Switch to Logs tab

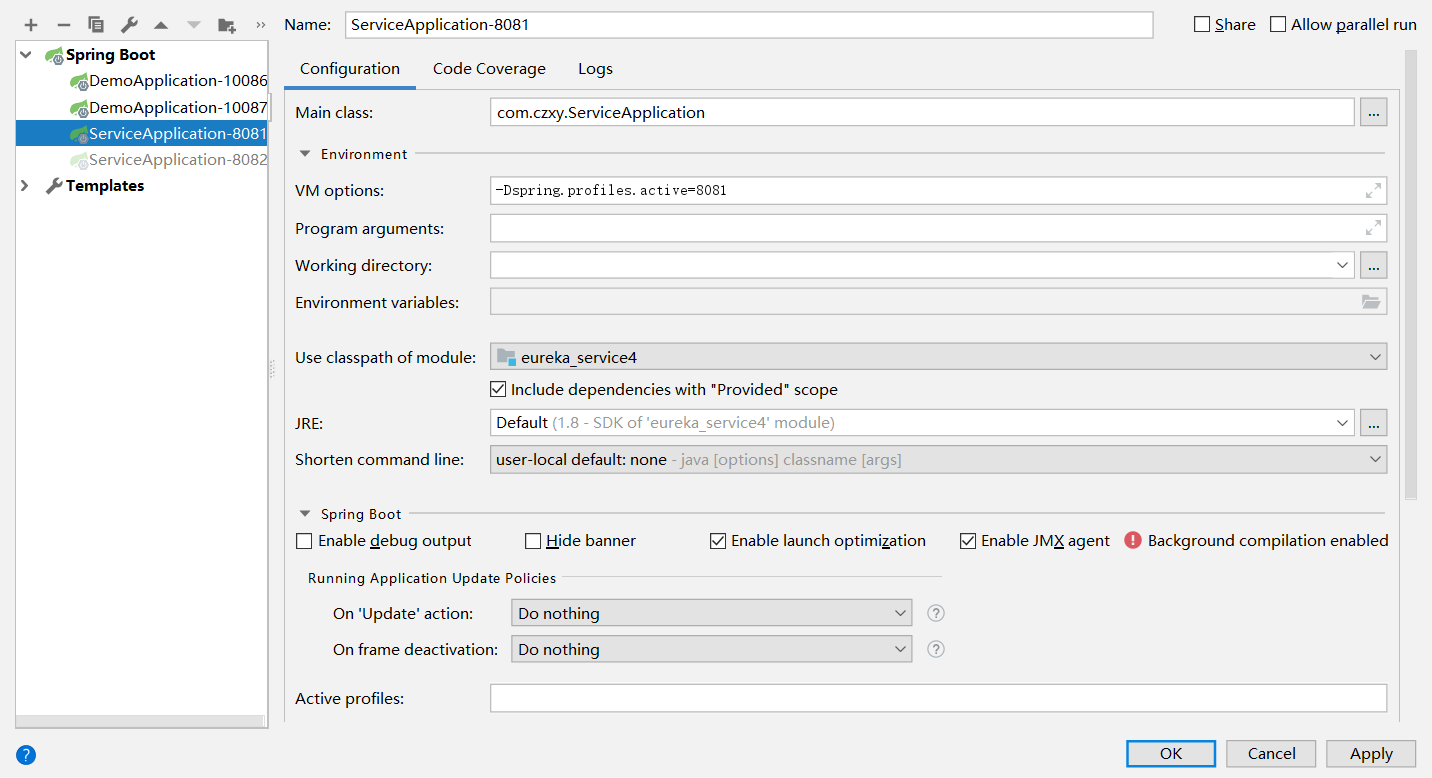pos(595,69)
